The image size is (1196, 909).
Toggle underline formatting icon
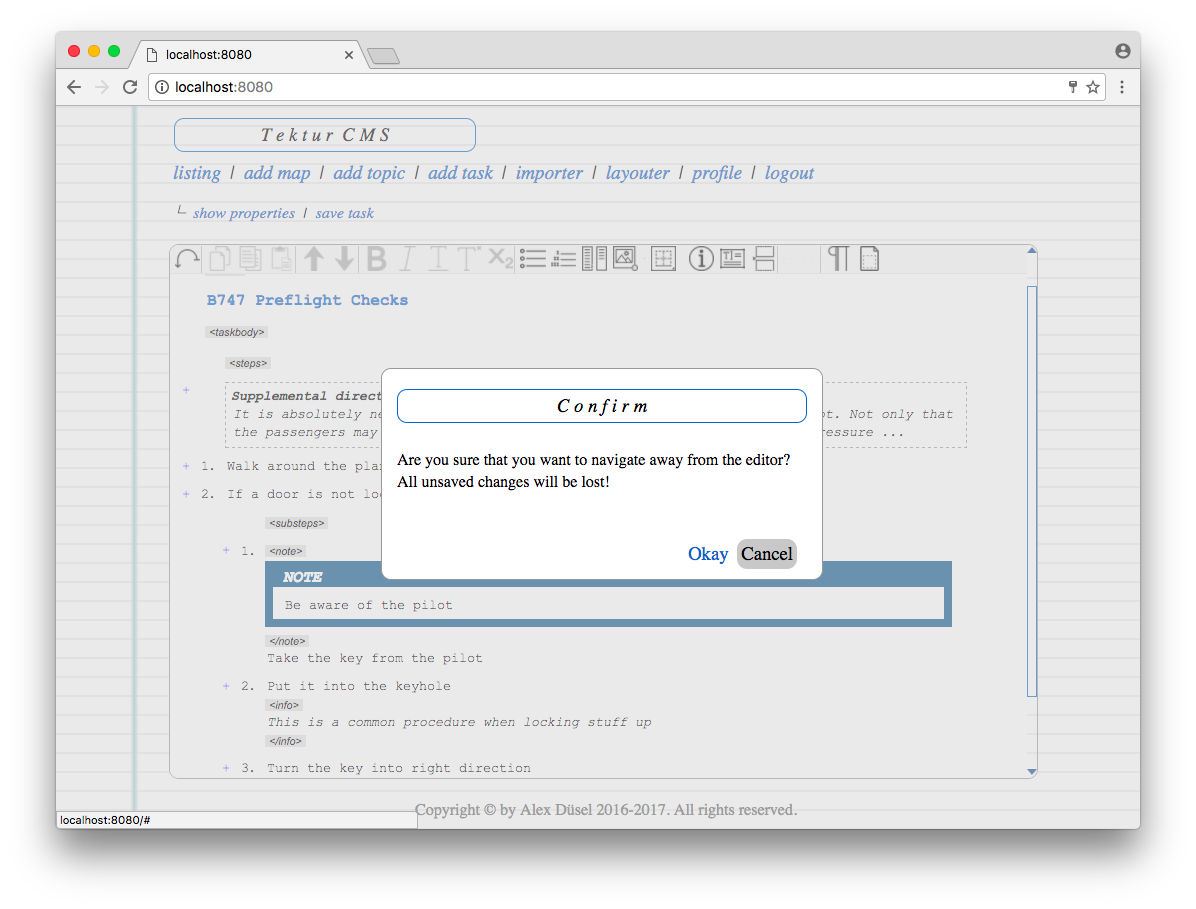pyautogui.click(x=438, y=259)
